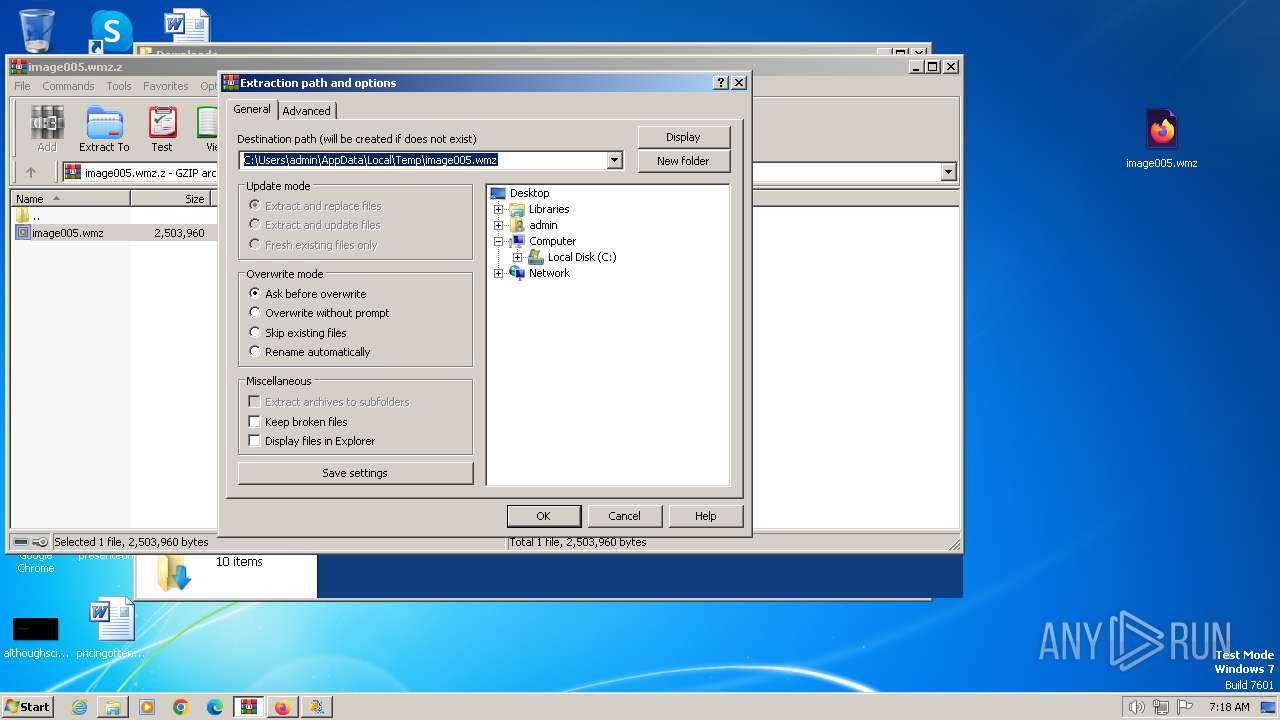Click the parent folder '..' entry
The image size is (1280, 720).
click(28, 216)
